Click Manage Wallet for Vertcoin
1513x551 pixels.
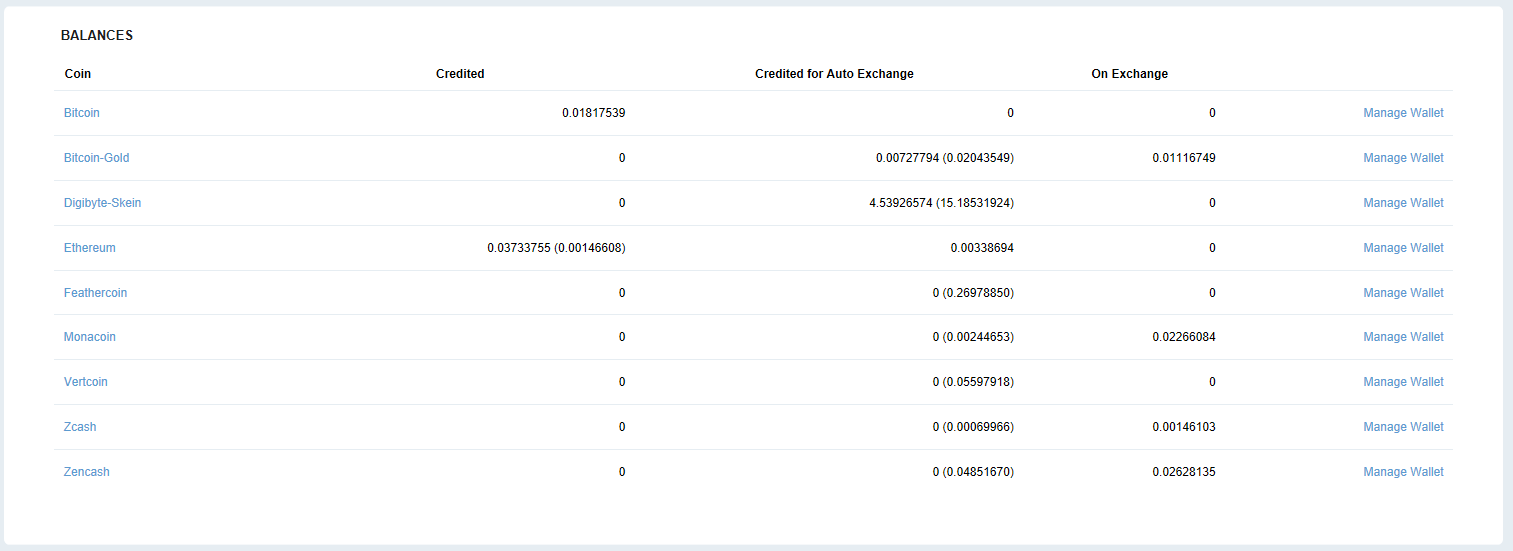pyautogui.click(x=1403, y=382)
